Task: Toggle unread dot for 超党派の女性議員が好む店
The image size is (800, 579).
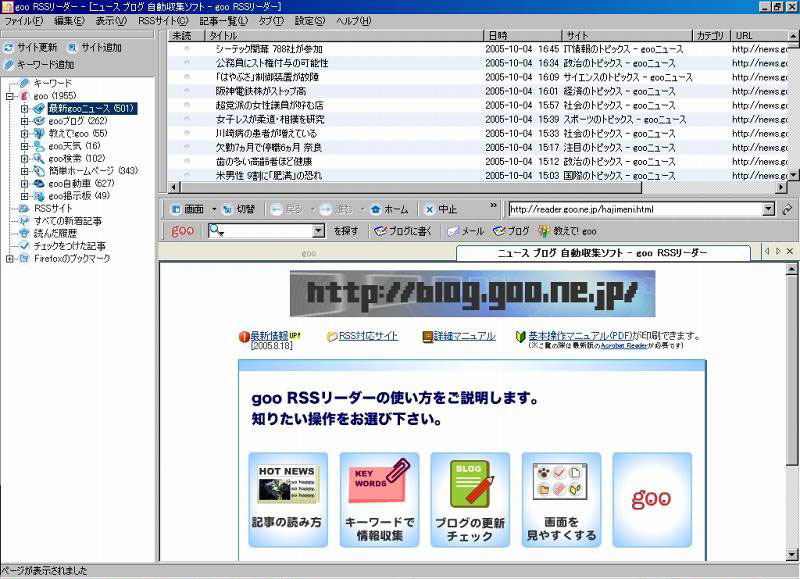Action: (x=187, y=105)
